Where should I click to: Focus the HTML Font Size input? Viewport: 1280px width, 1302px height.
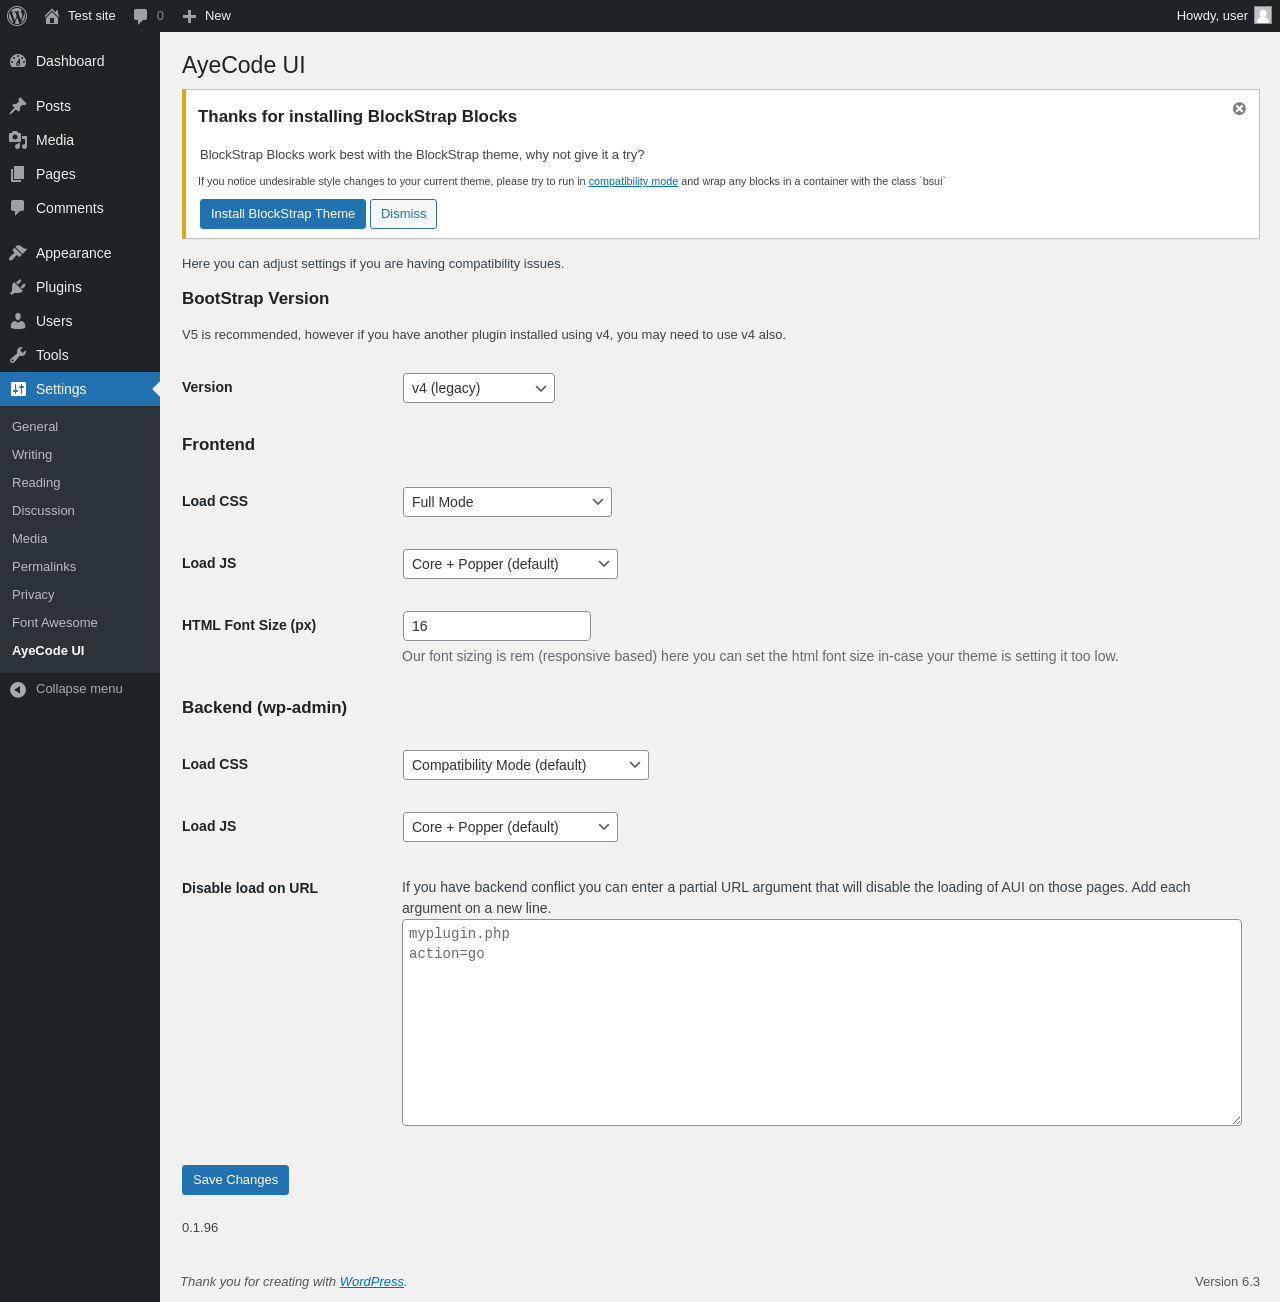pos(497,626)
